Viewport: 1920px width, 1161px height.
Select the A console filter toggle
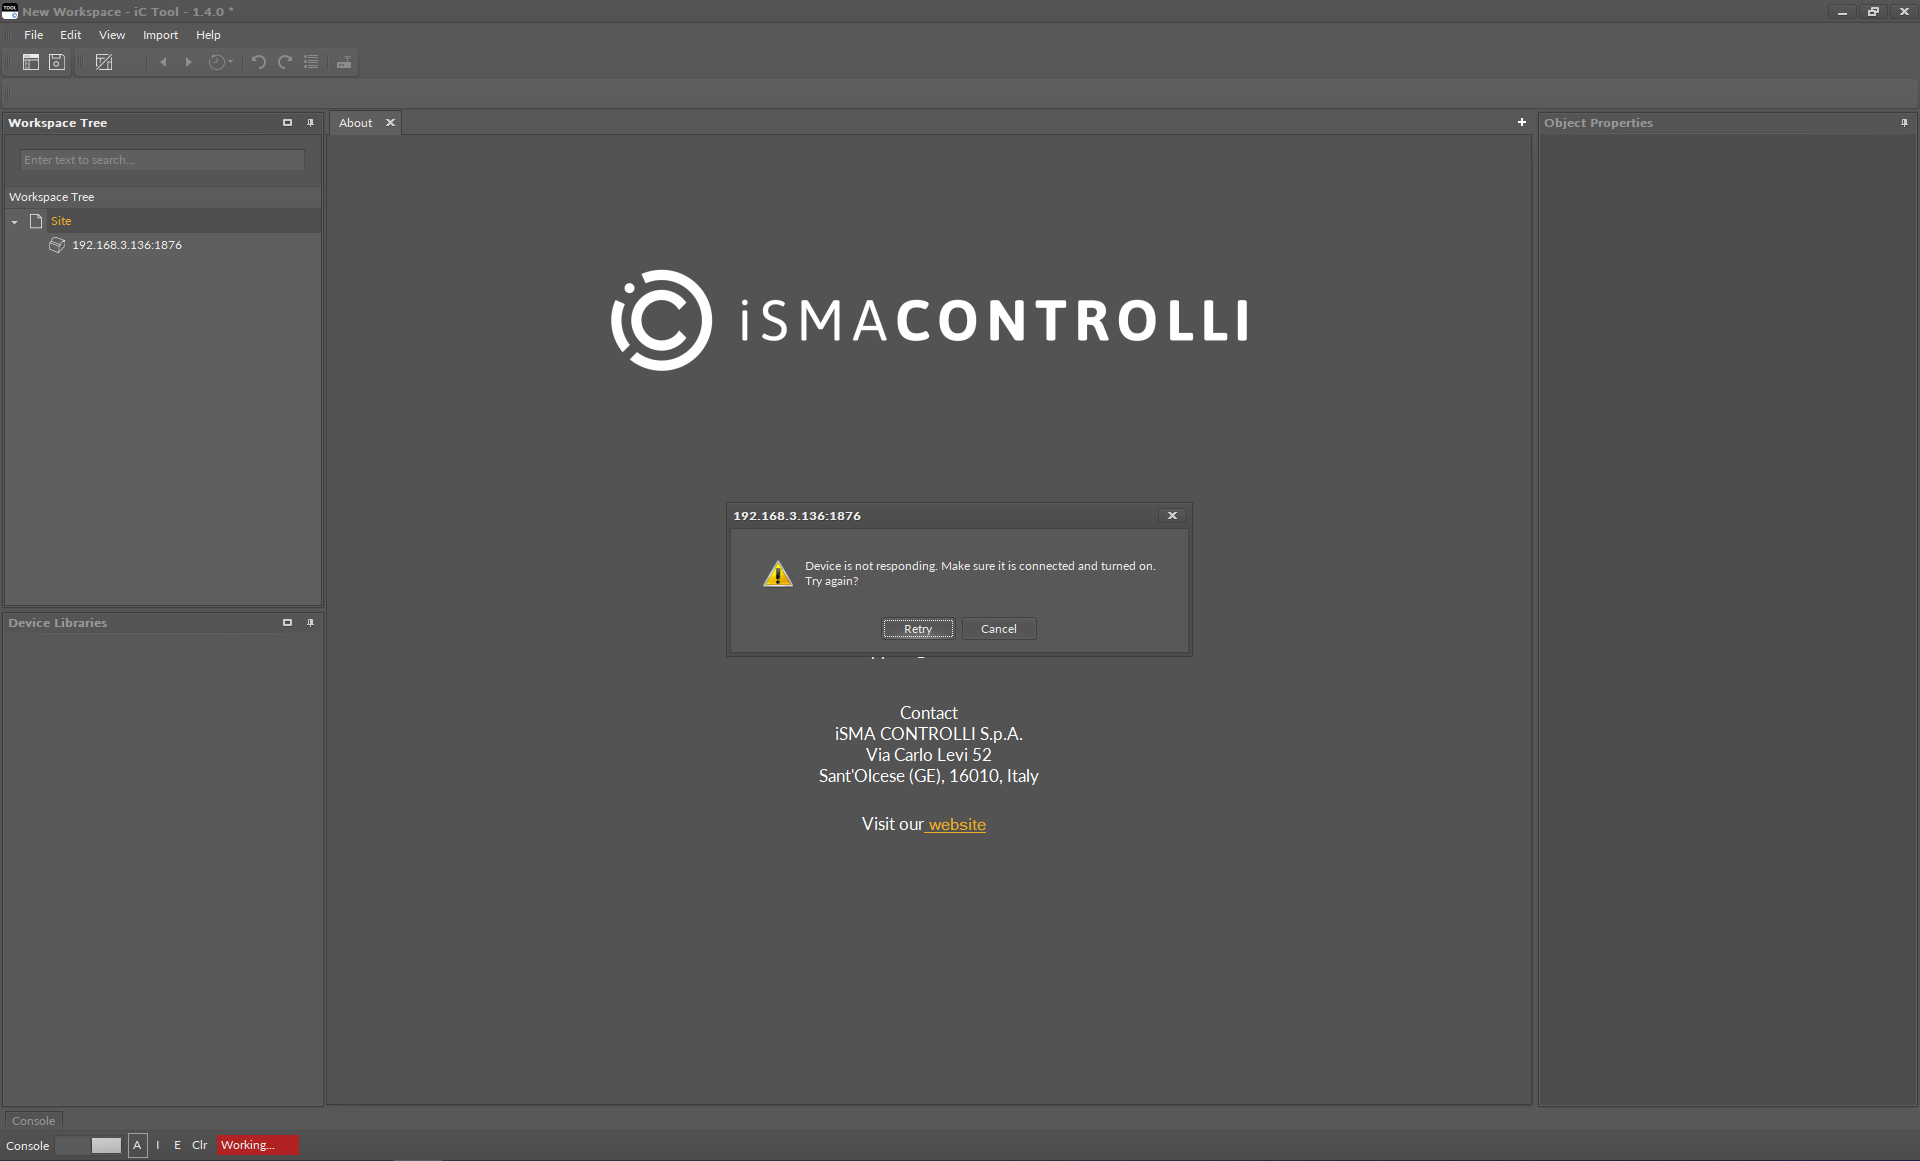coord(137,1145)
